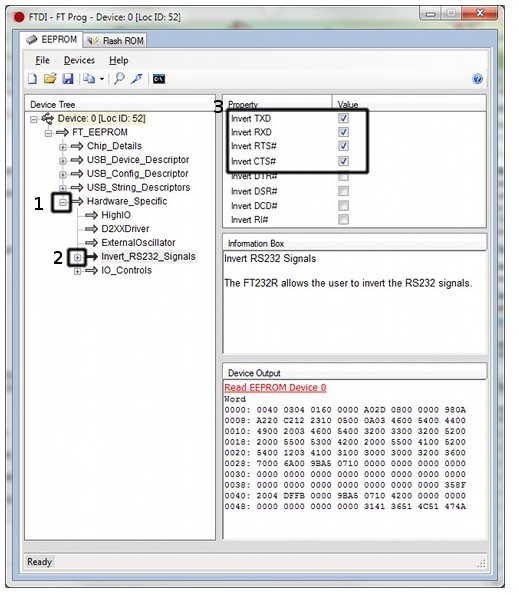Expand the Chip_Details node
519x595 pixels.
pos(63,147)
